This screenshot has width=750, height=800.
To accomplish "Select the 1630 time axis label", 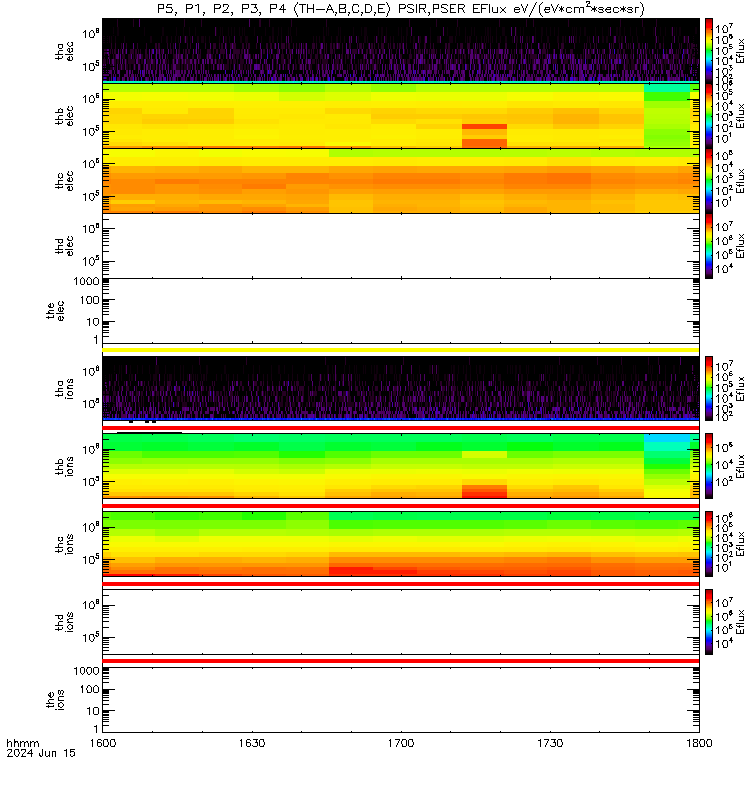I will (x=252, y=743).
